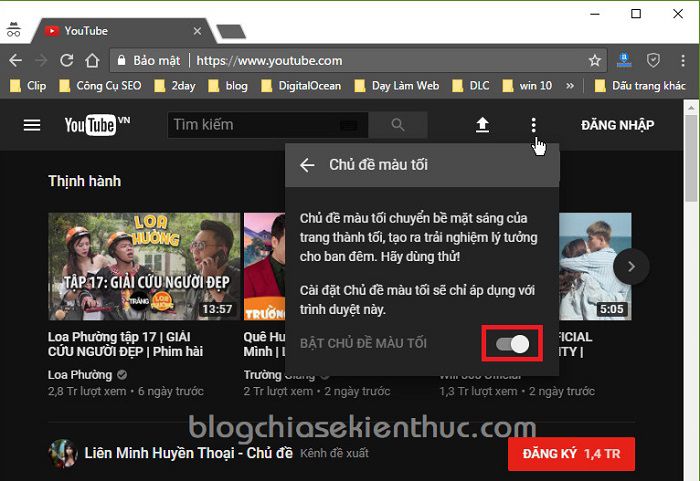Image resolution: width=700 pixels, height=481 pixels.
Task: Open the on-screen keyboard icon in search box
Action: click(x=348, y=125)
